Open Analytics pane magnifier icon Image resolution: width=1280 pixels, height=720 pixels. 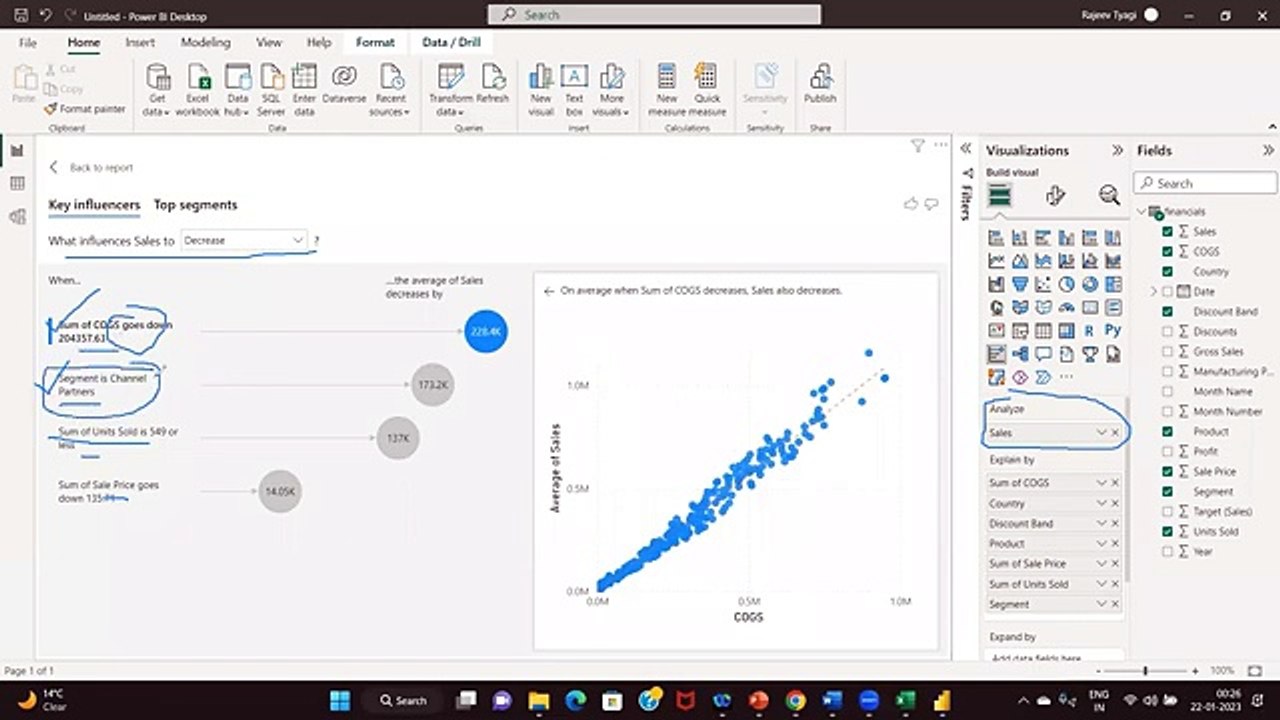(1109, 196)
